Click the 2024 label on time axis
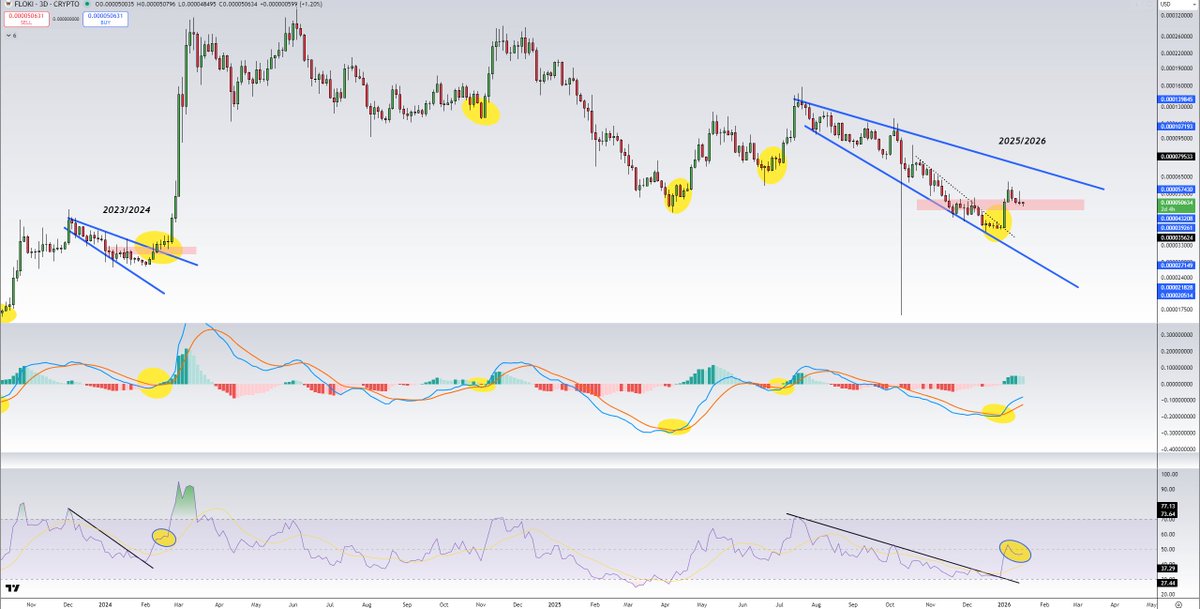 (x=103, y=604)
